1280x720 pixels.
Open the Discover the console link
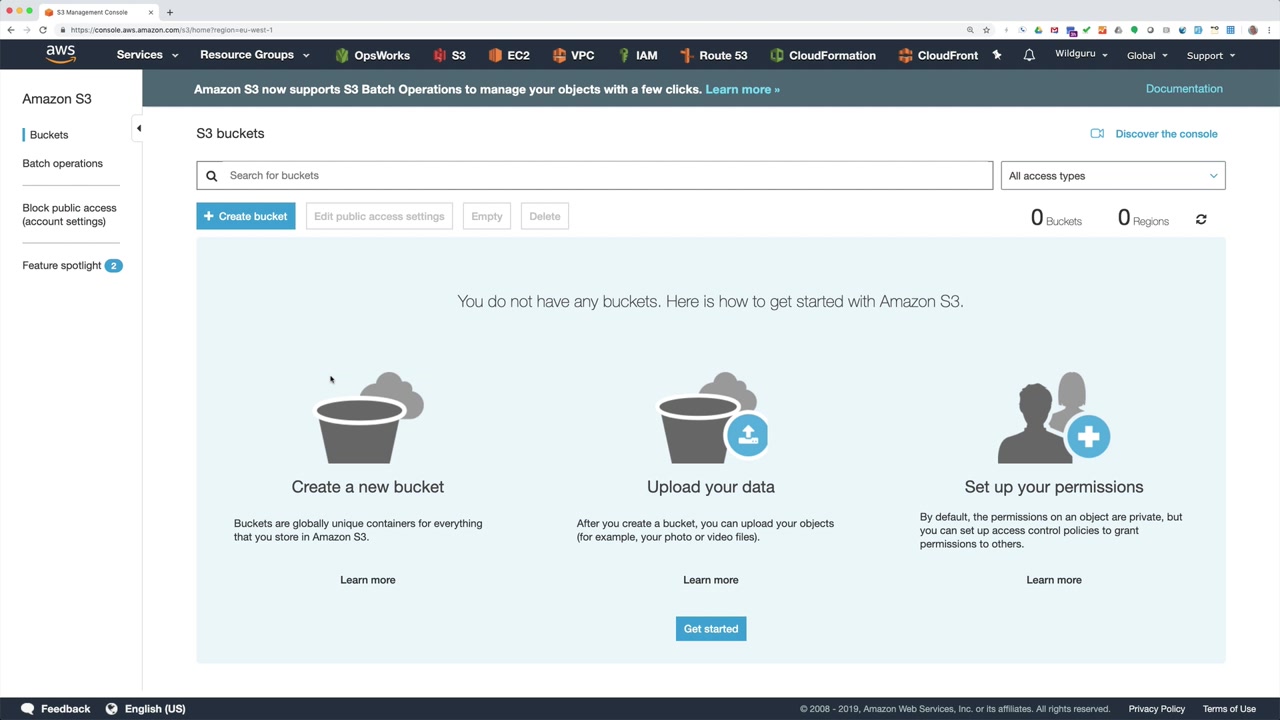tap(1166, 134)
